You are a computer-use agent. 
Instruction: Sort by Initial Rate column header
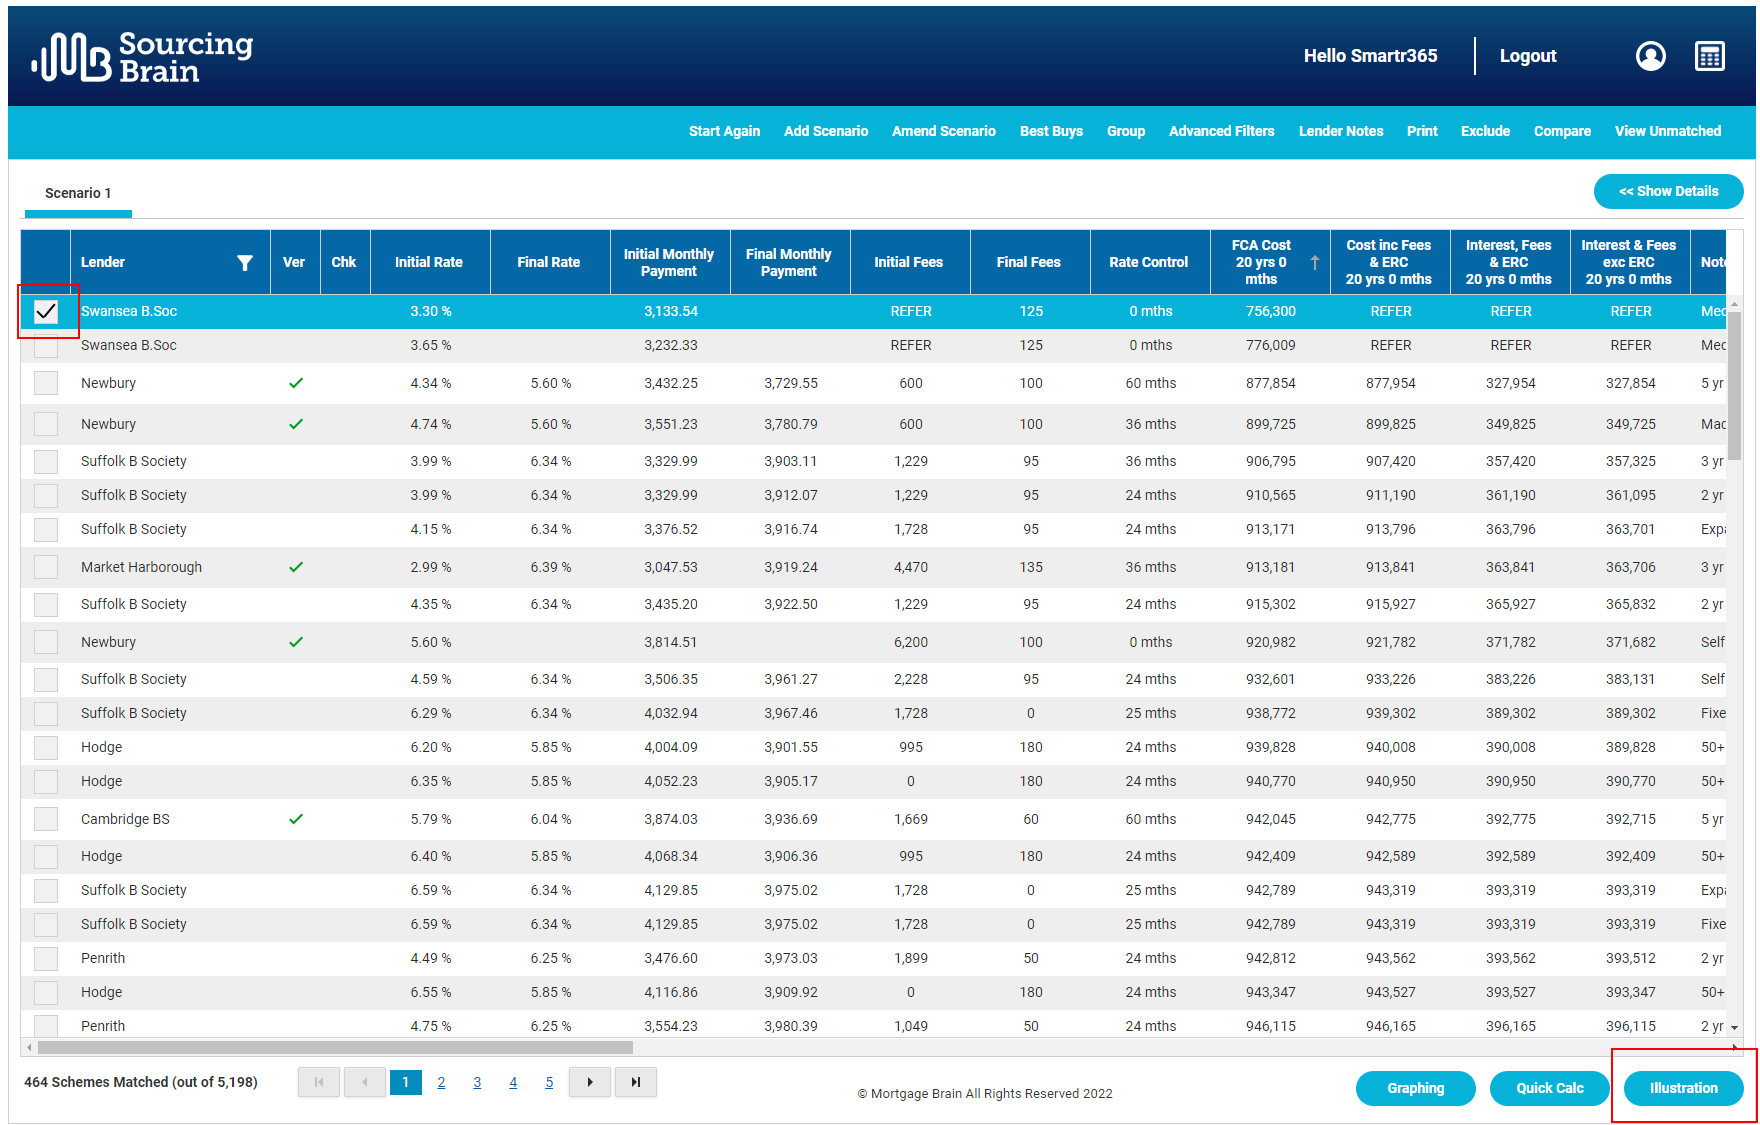point(429,262)
